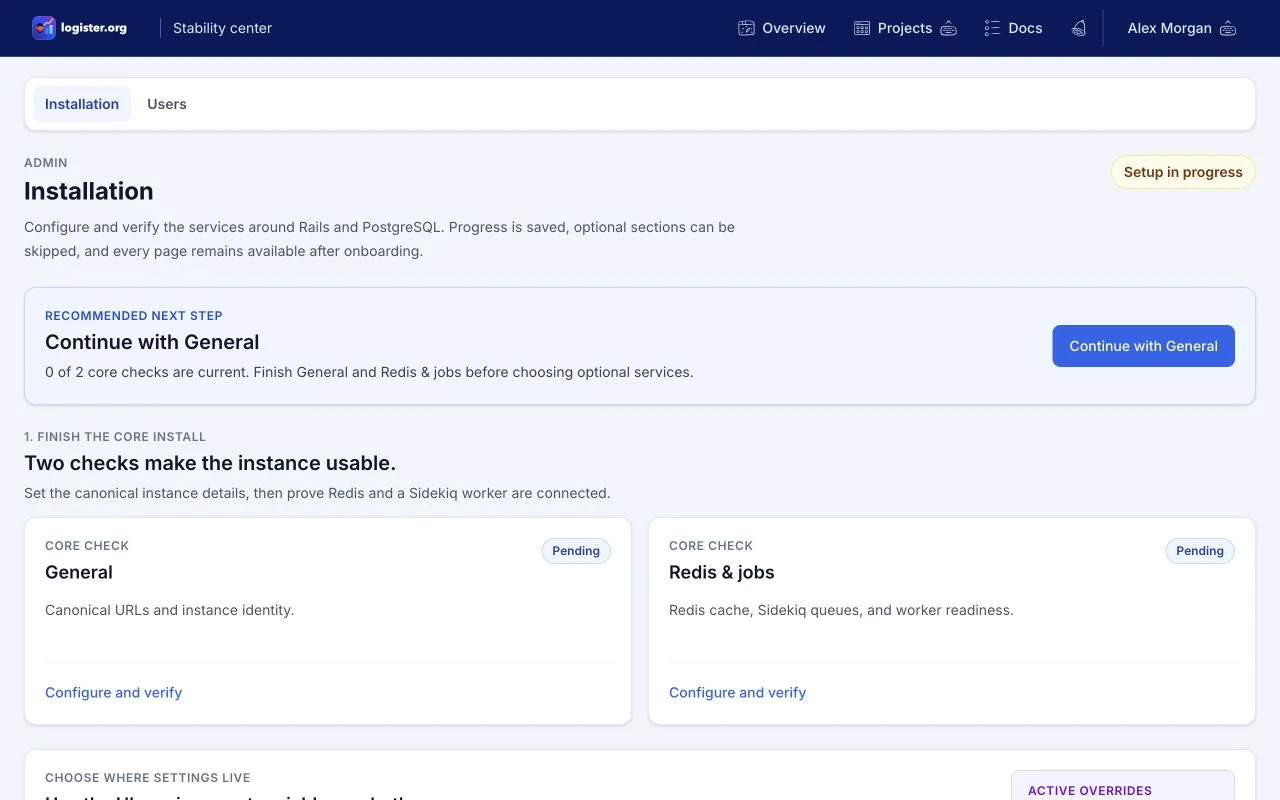
Task: Click the Continue with General heading text
Action: click(x=152, y=342)
